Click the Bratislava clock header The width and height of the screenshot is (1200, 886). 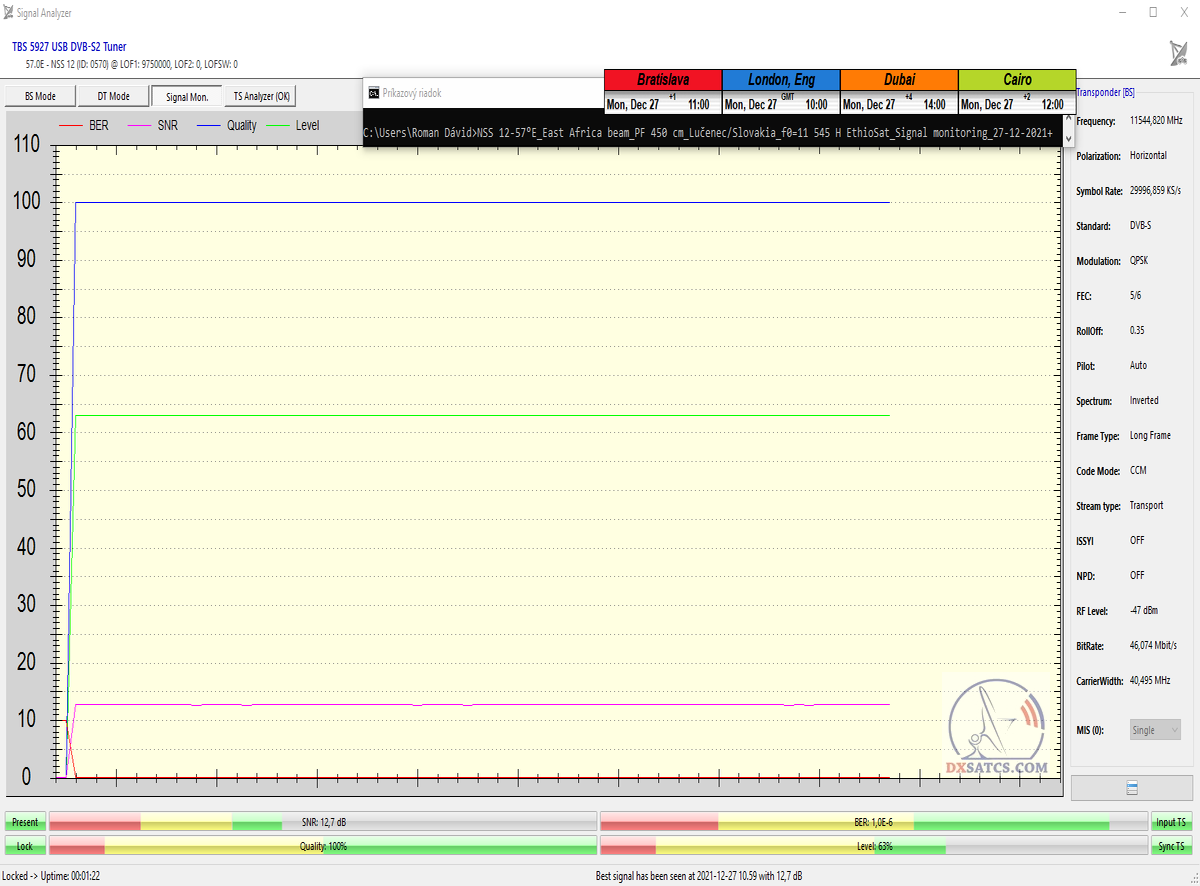[662, 80]
